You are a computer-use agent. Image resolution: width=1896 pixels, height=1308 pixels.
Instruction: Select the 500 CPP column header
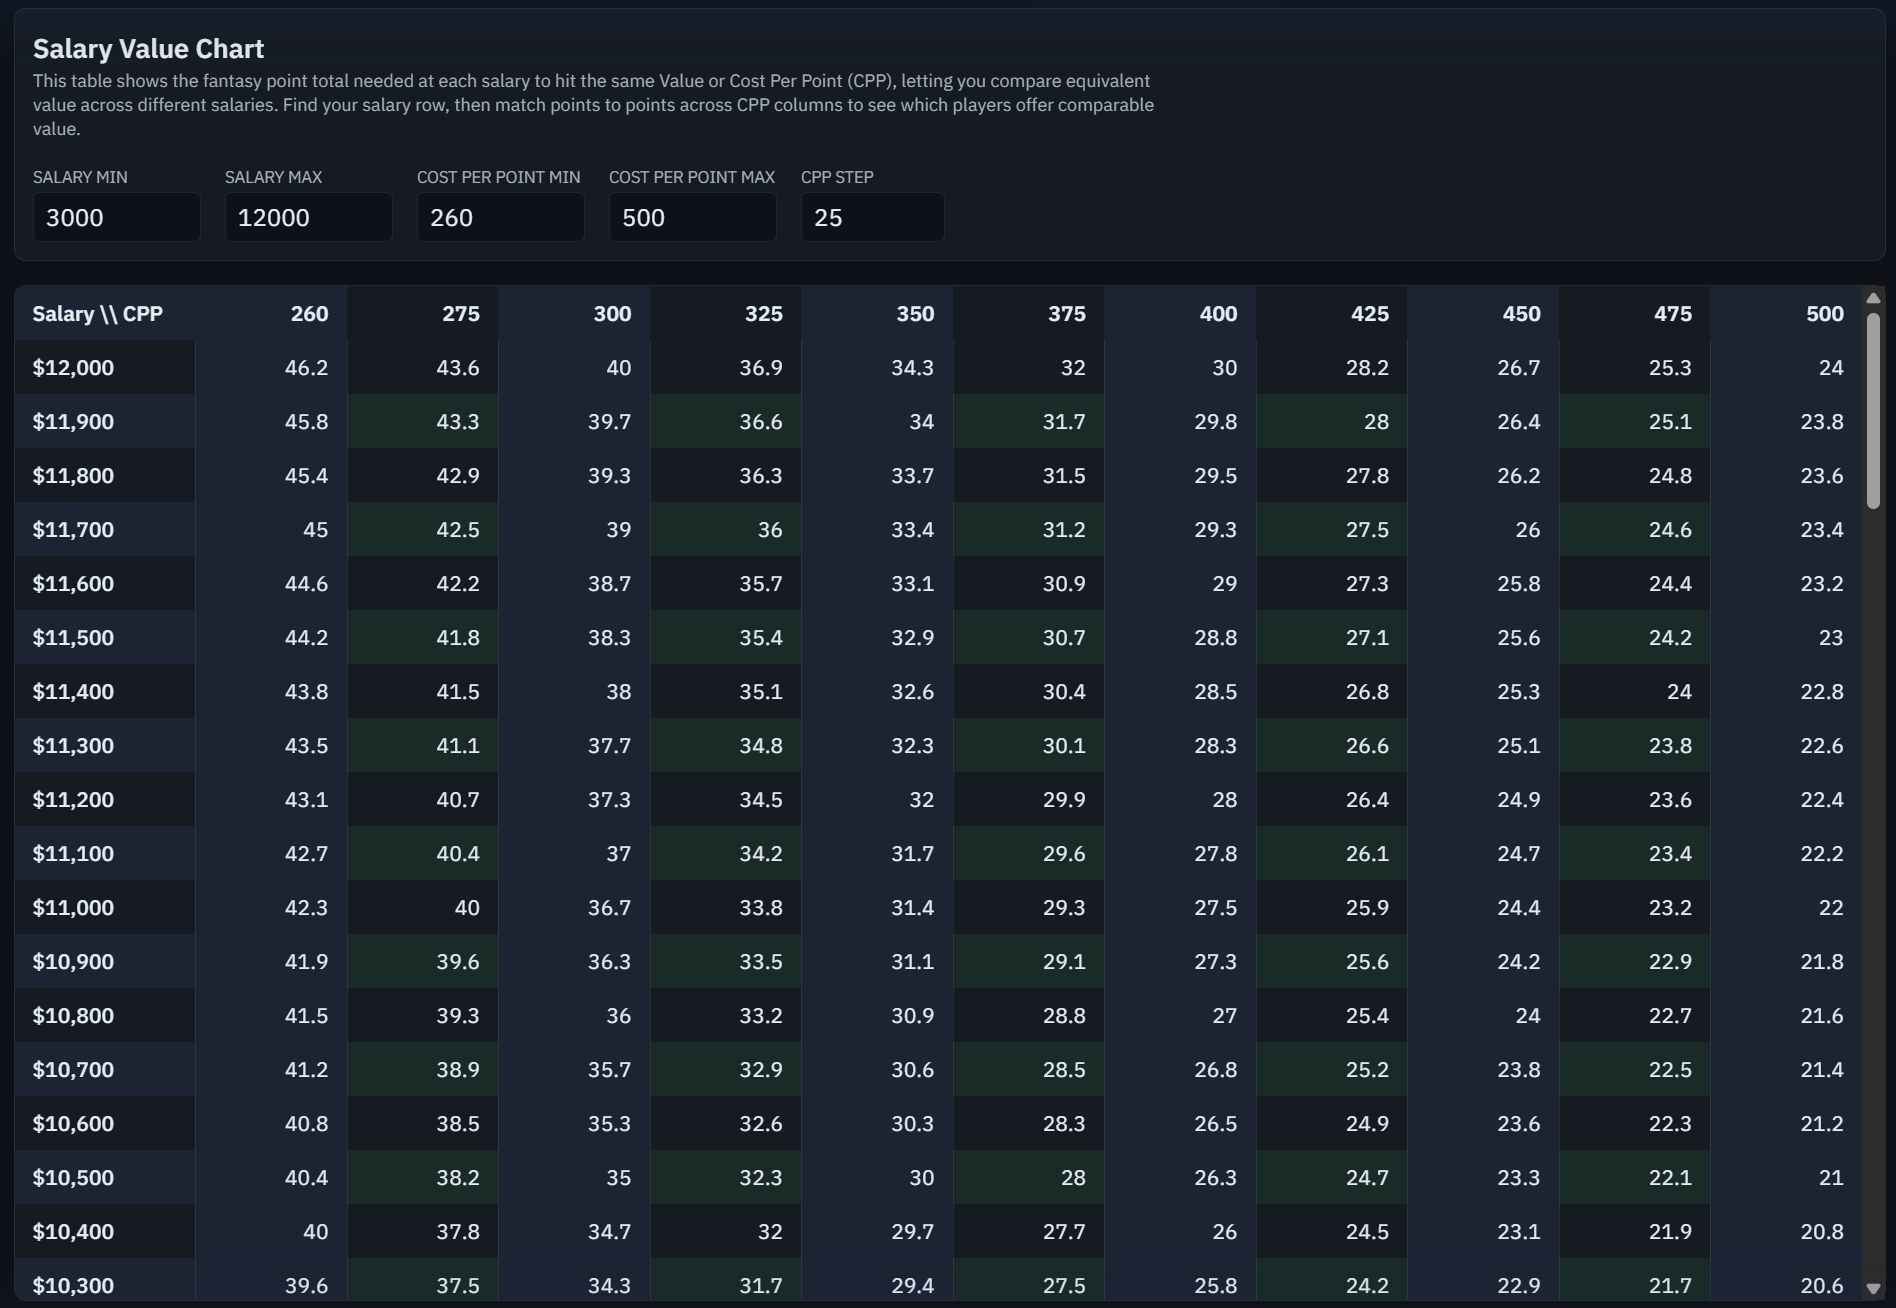(x=1786, y=313)
